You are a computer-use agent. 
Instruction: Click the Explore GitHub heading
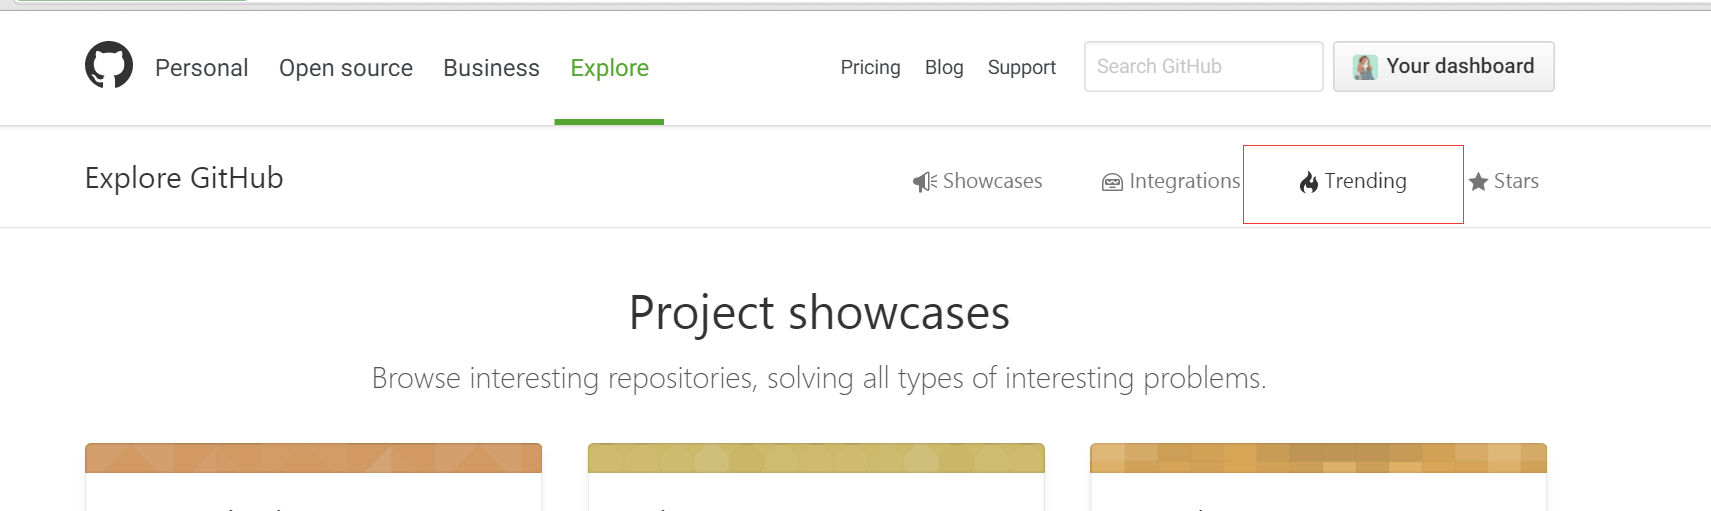(x=184, y=178)
